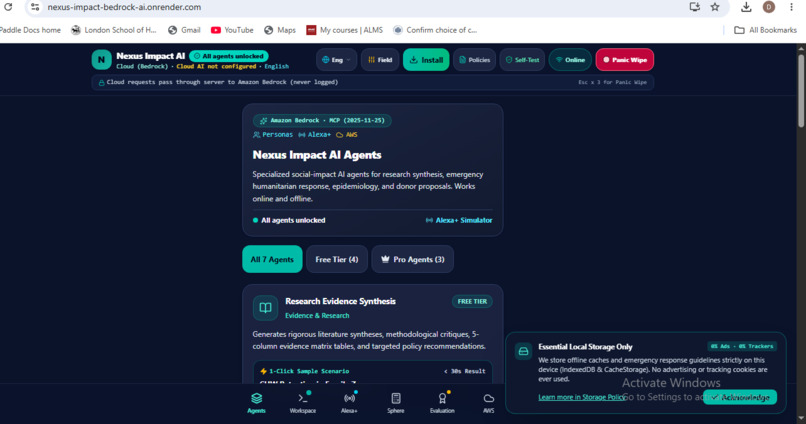Click the Nexus Impact AI 'N' logo
Screen dimensions: 806x424
point(101,60)
